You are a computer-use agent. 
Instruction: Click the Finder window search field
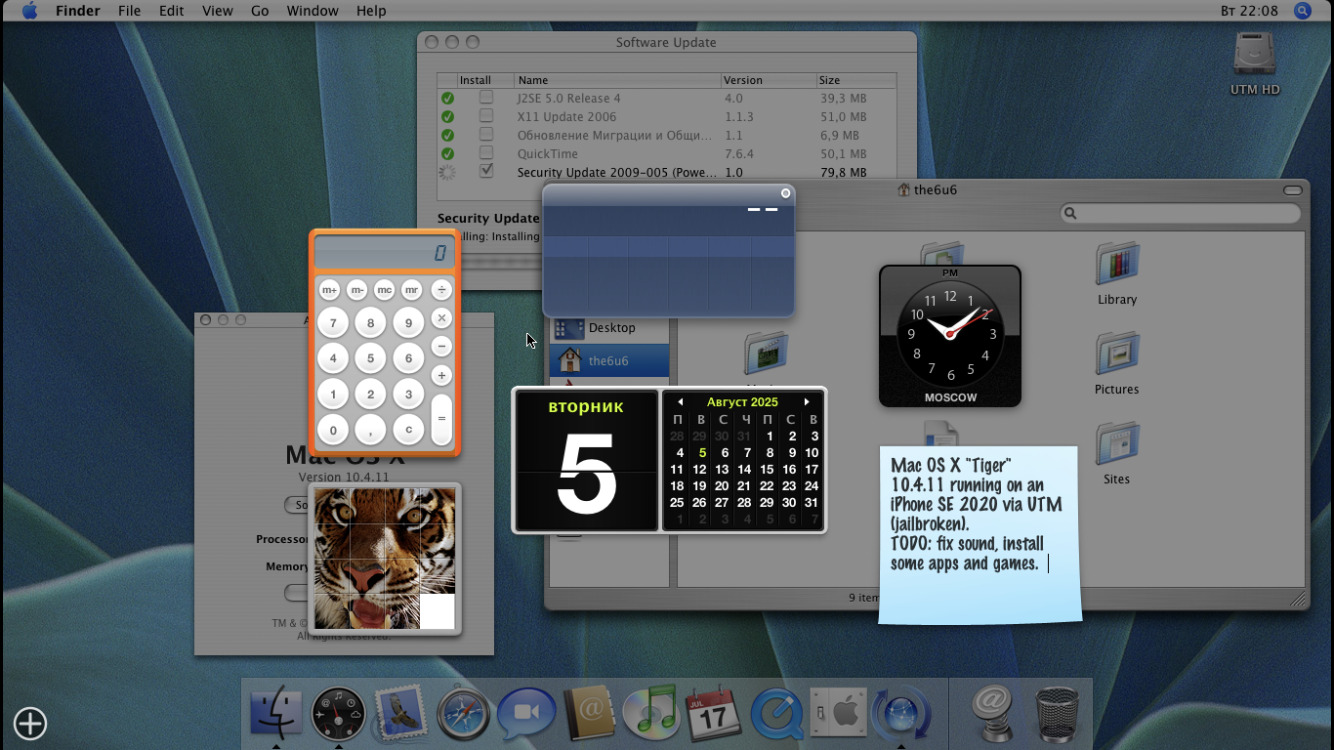point(1181,213)
